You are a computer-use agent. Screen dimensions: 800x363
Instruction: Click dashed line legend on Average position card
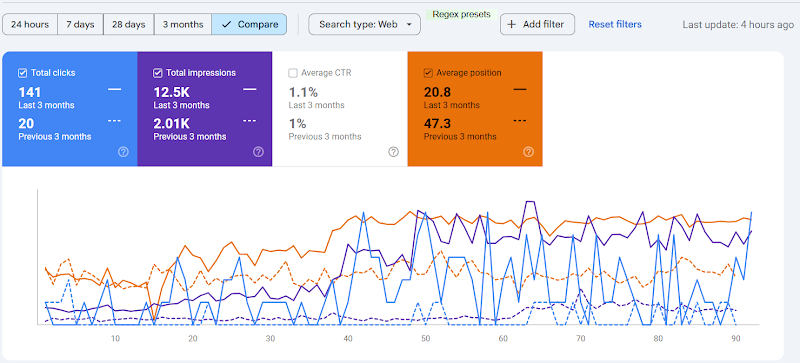coord(520,120)
